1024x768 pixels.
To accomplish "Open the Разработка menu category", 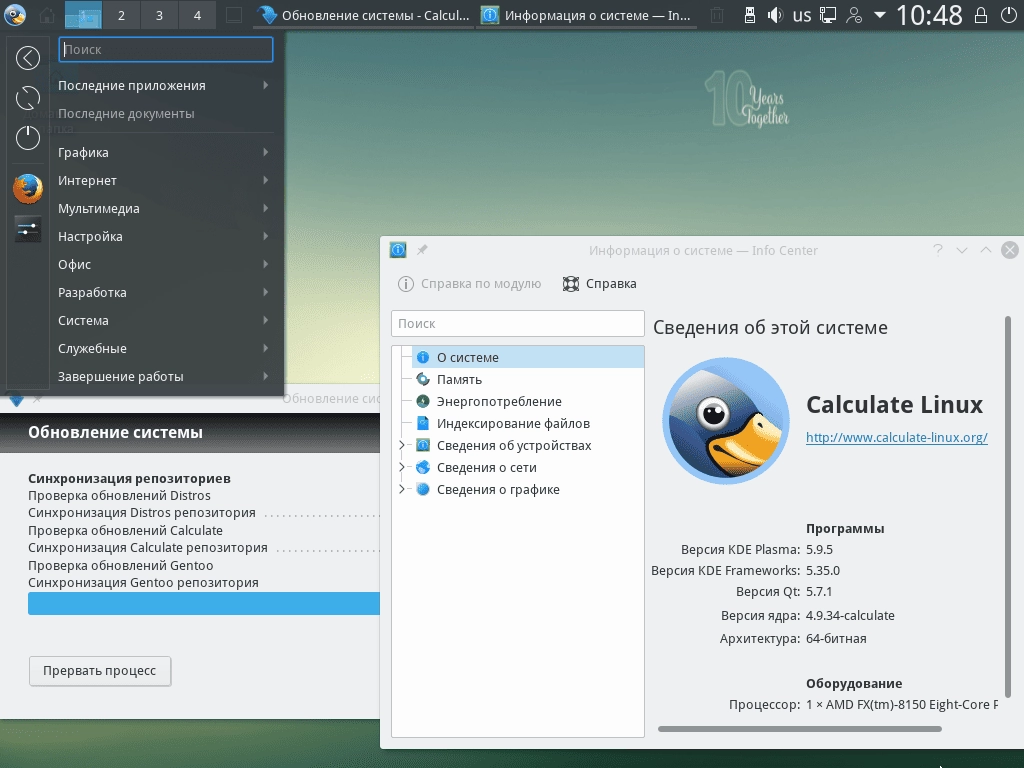I will tap(165, 293).
